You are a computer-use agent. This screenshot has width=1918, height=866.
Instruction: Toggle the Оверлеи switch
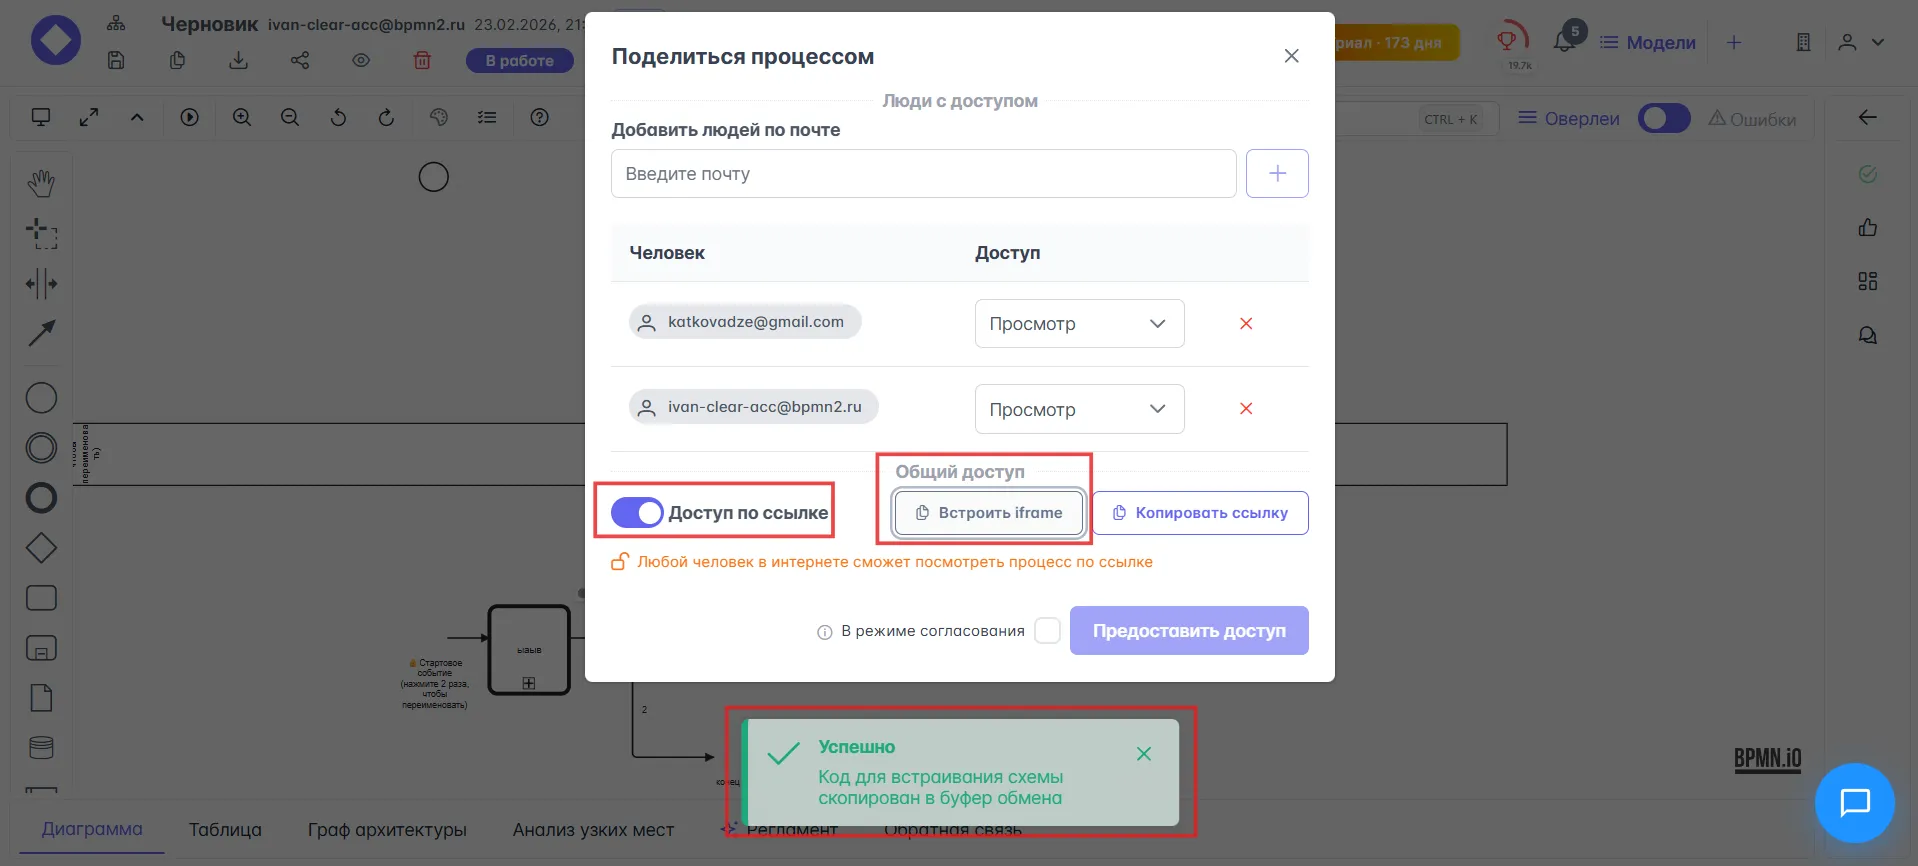pyautogui.click(x=1663, y=118)
